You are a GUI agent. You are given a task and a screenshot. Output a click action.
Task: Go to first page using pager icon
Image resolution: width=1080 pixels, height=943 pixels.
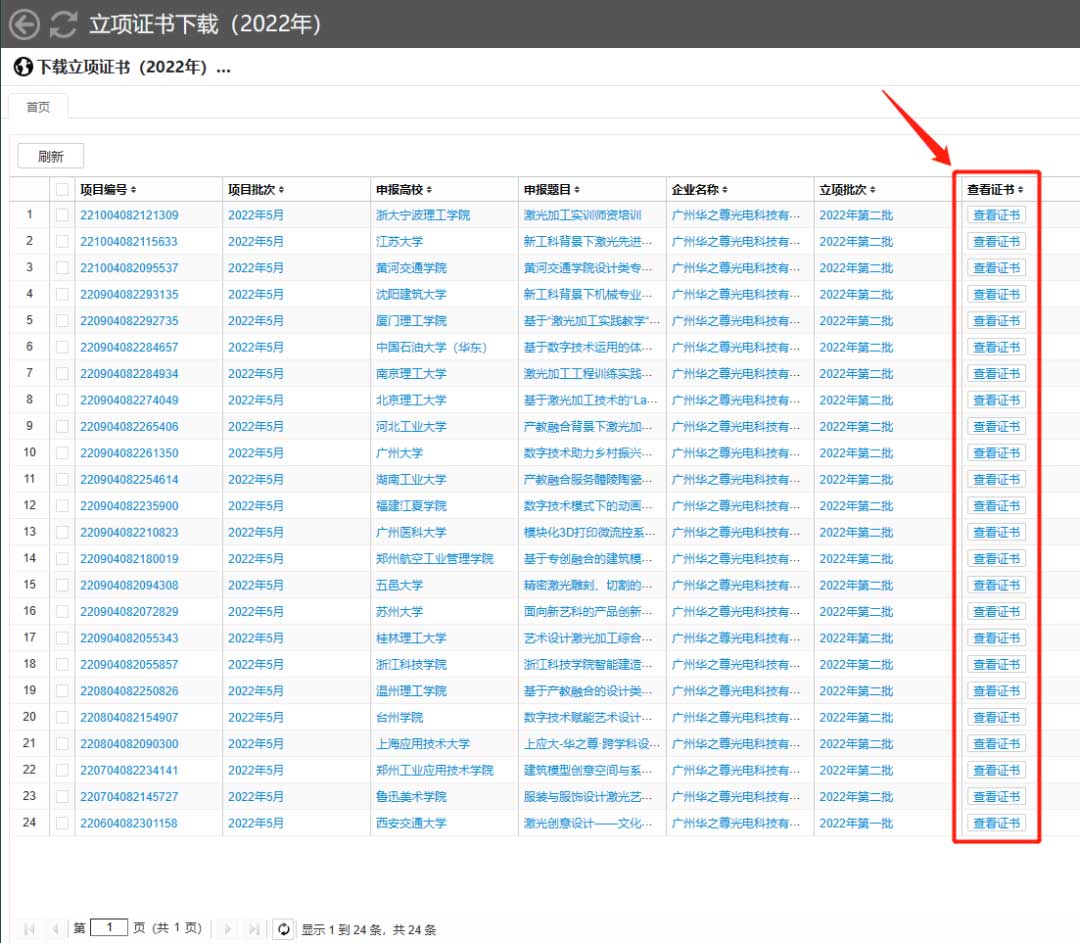29,929
